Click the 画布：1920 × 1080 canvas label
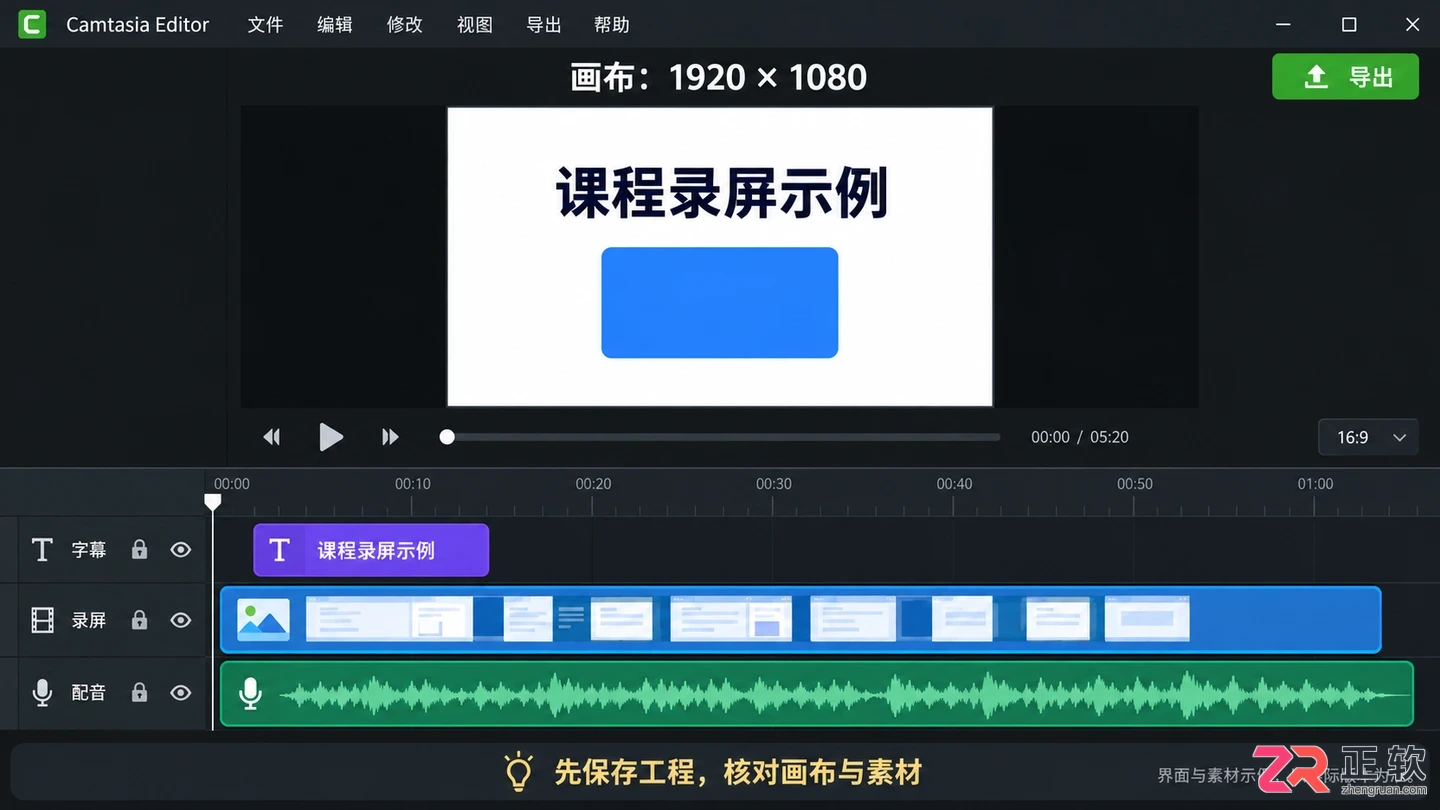 click(718, 77)
